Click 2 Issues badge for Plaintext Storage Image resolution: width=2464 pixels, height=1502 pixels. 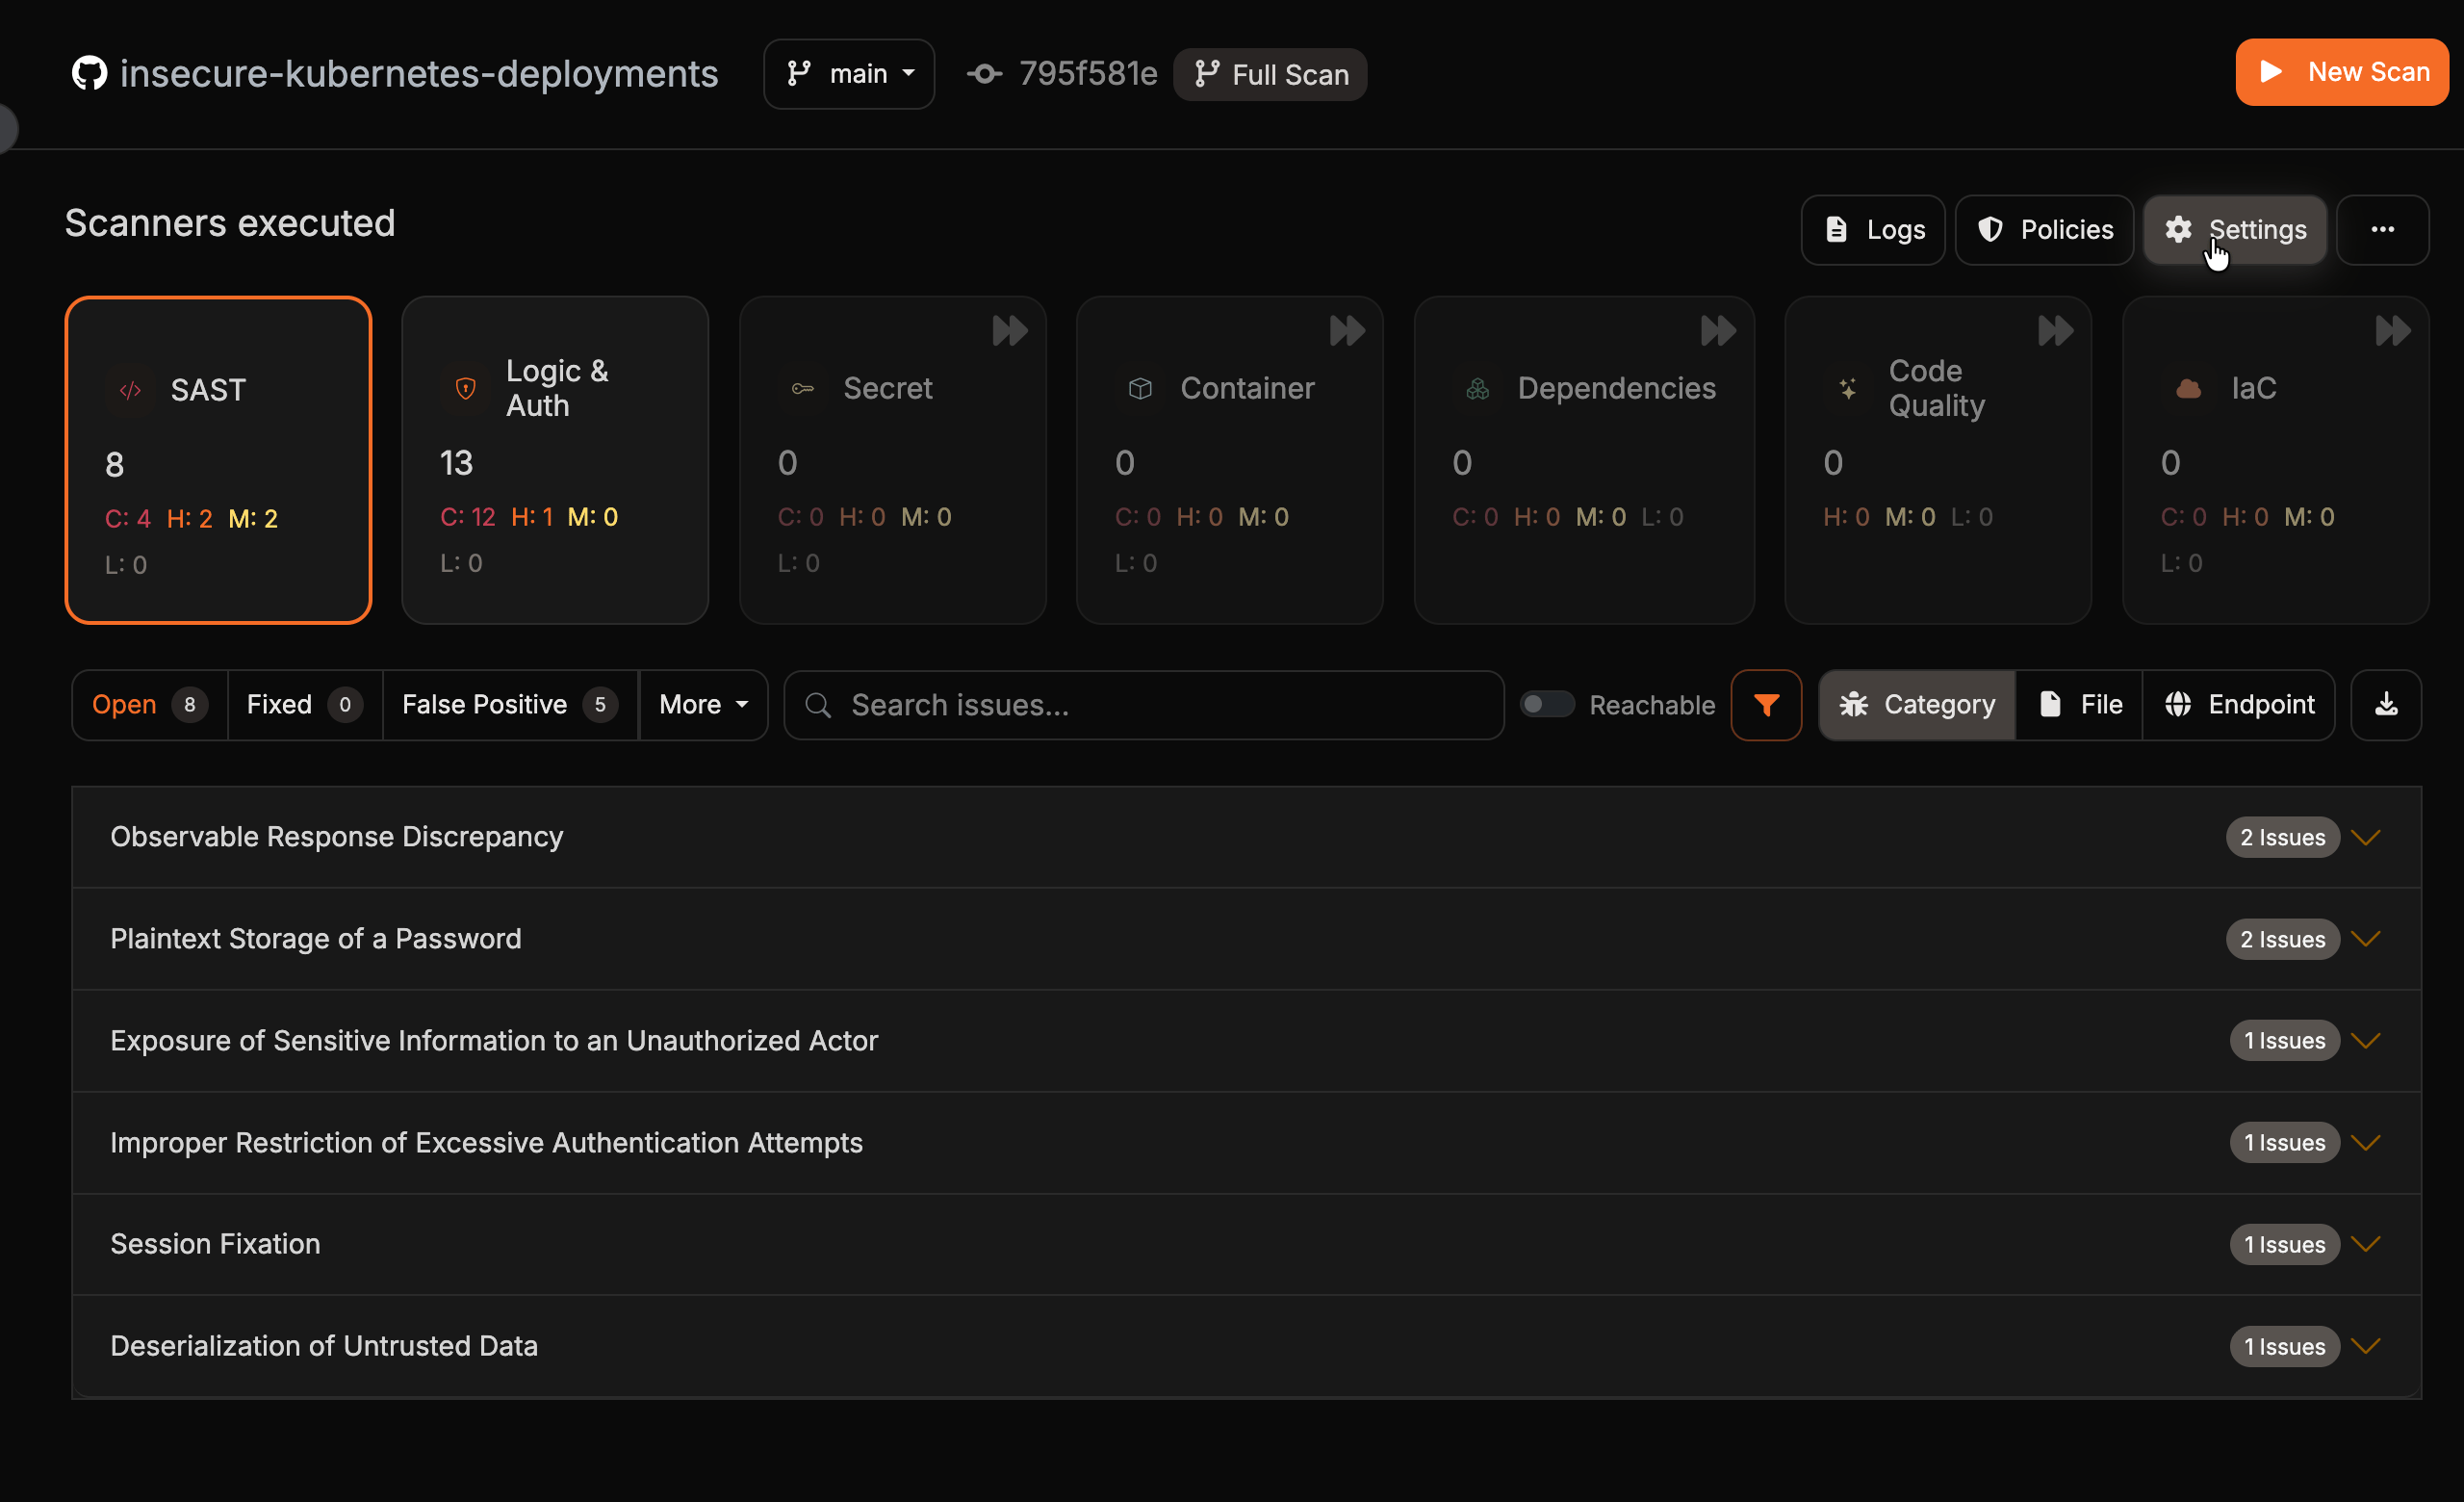point(2282,939)
